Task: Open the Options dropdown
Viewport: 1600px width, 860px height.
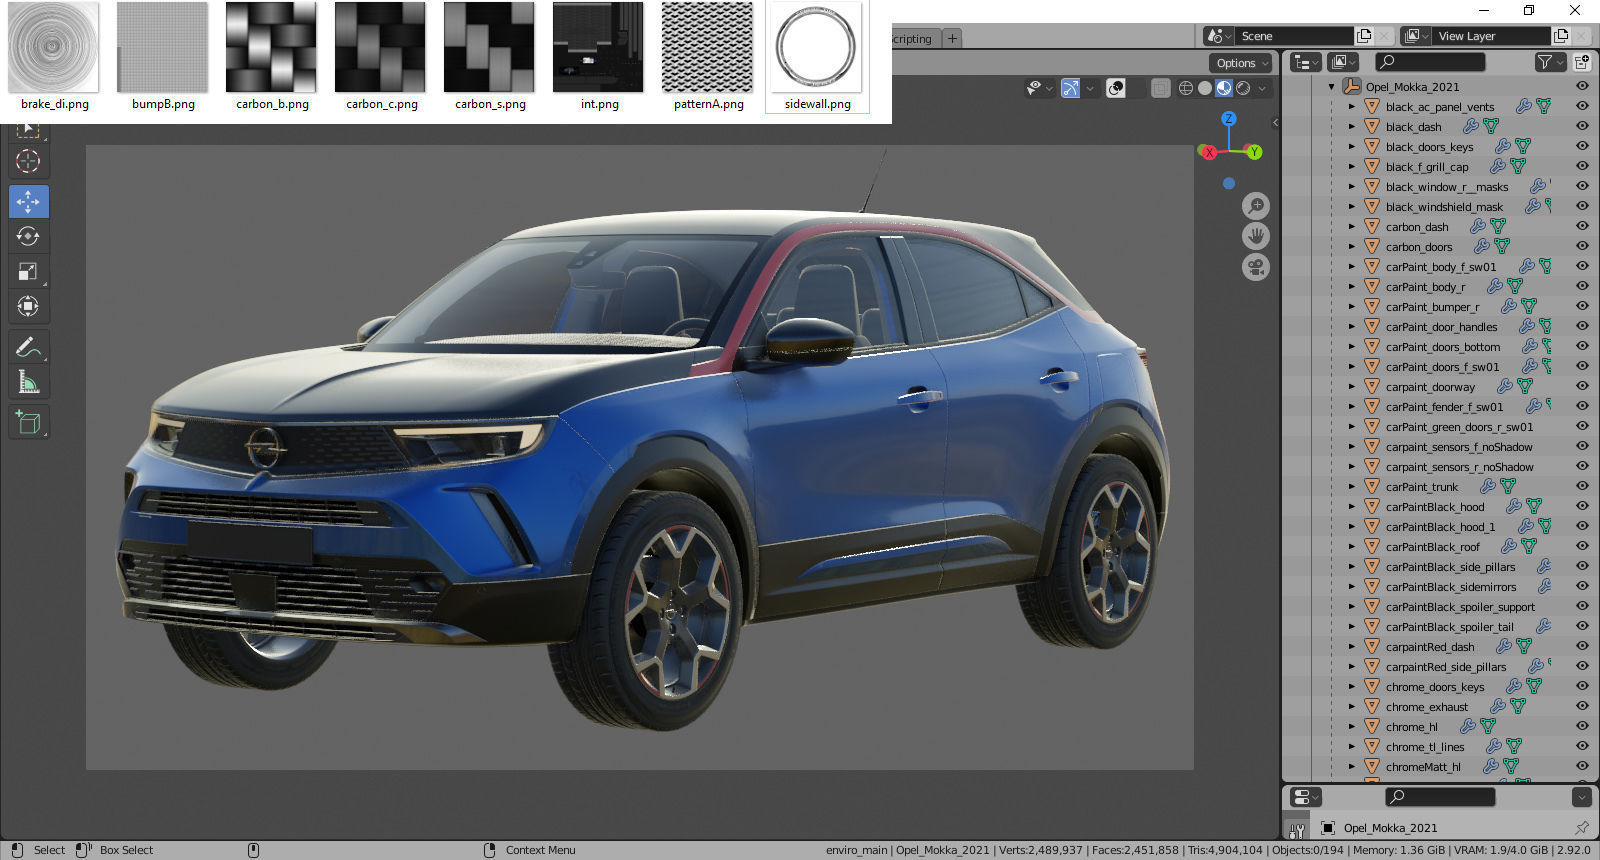Action: click(x=1242, y=63)
